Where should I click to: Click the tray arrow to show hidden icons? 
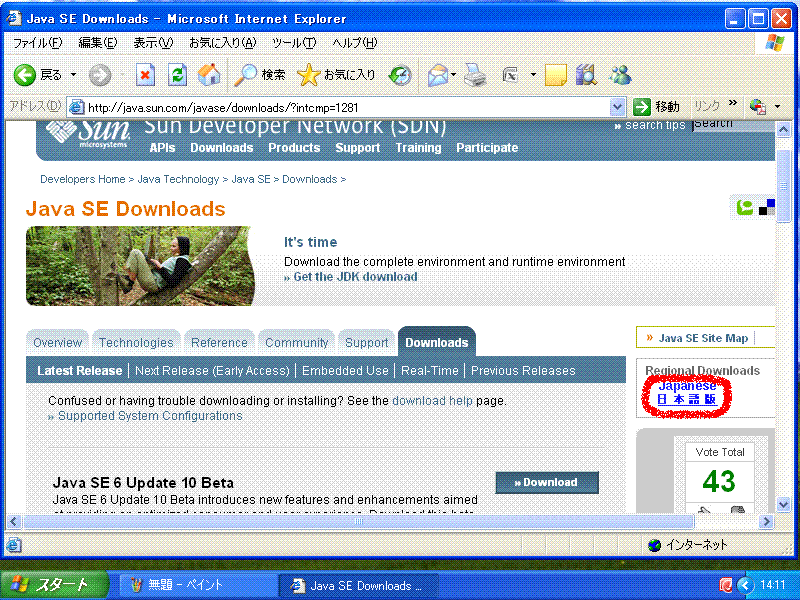pos(746,585)
